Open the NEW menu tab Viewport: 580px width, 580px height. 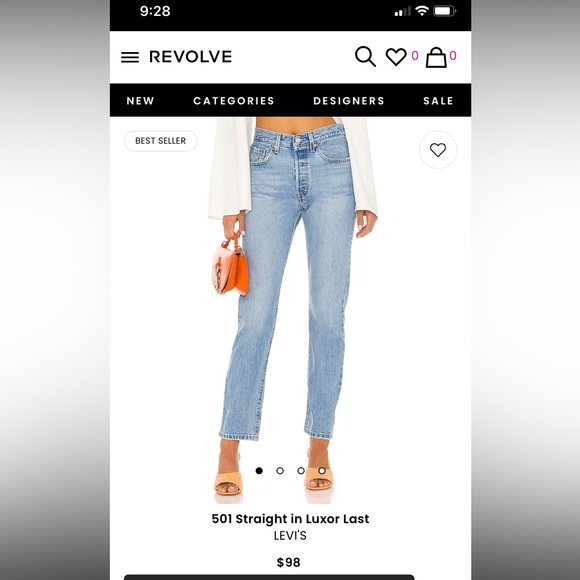tap(141, 101)
